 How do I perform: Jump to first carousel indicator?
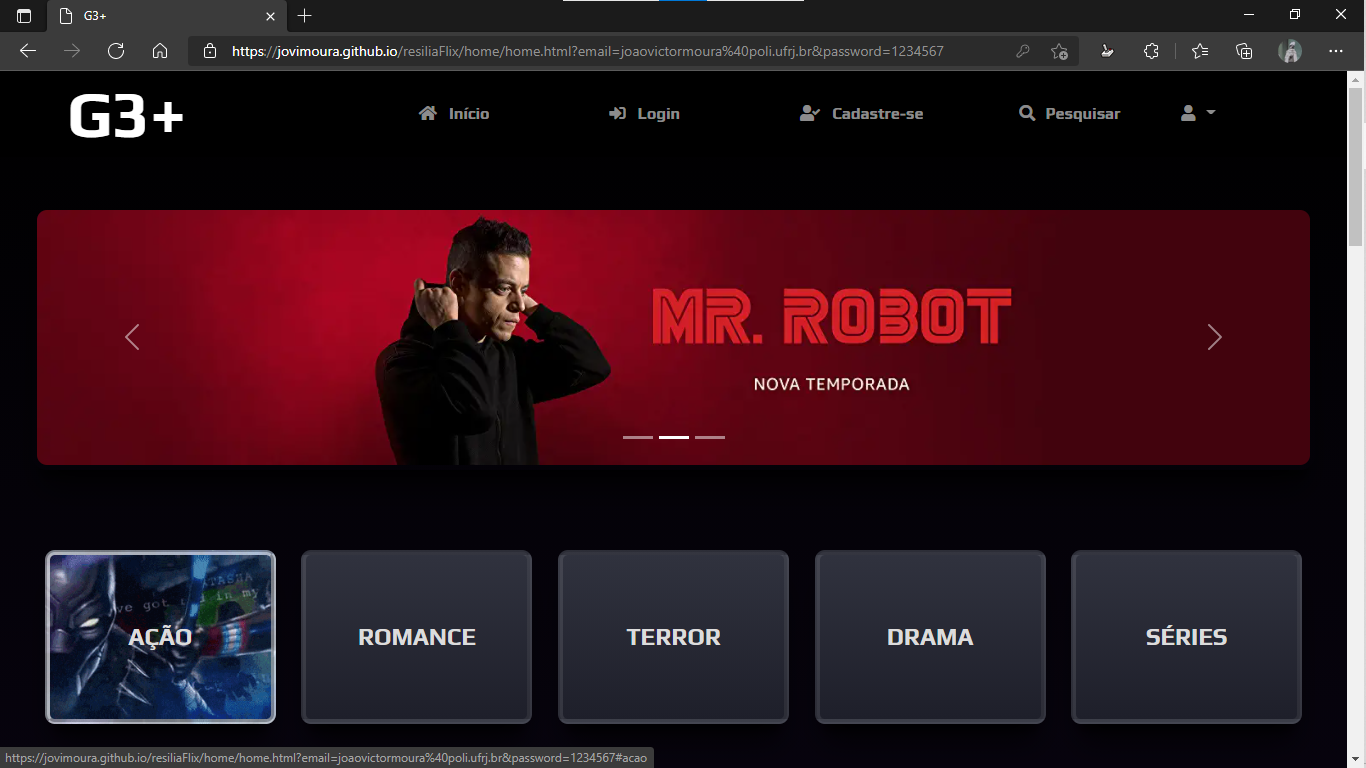(x=638, y=437)
